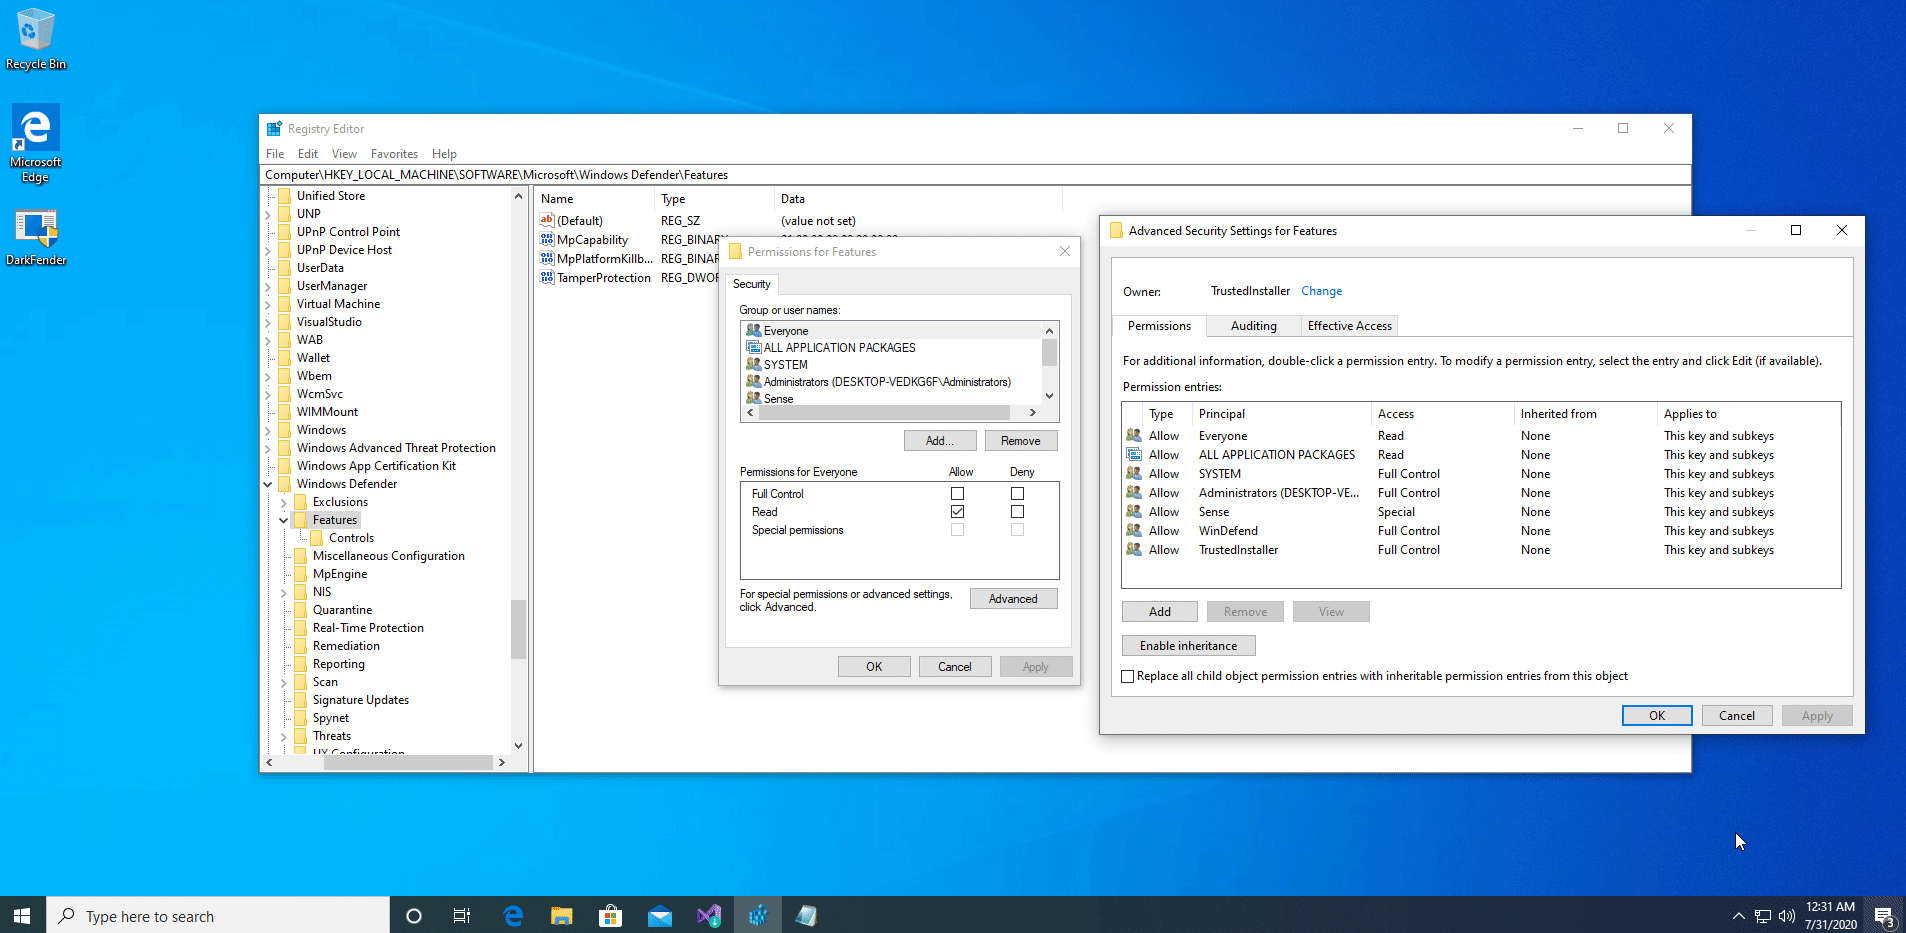Collapse the Features tree node

[x=284, y=520]
